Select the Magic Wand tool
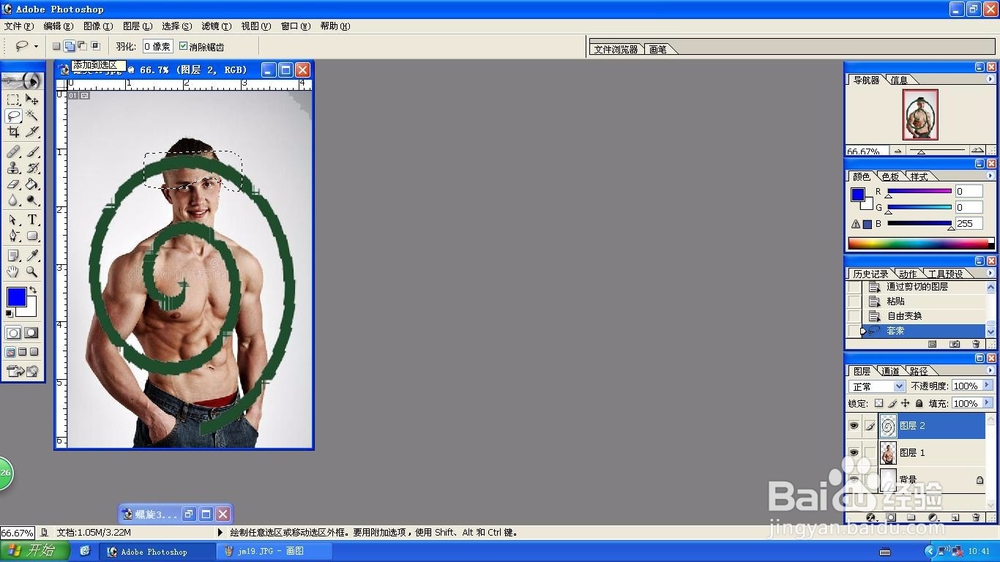 (32, 116)
